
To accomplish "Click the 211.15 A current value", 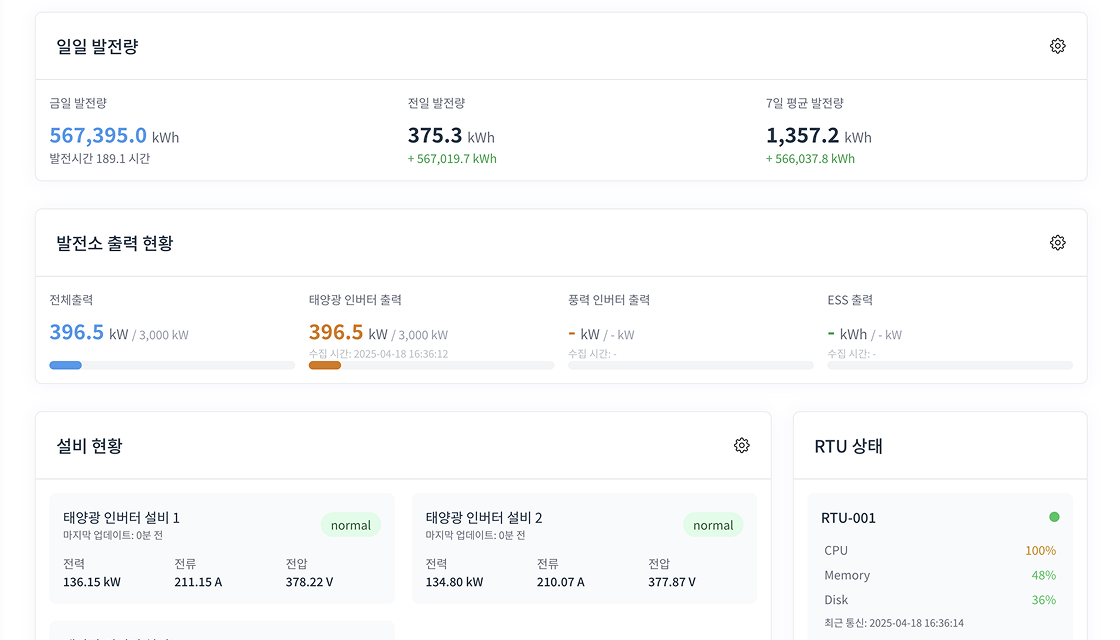I will 198,582.
